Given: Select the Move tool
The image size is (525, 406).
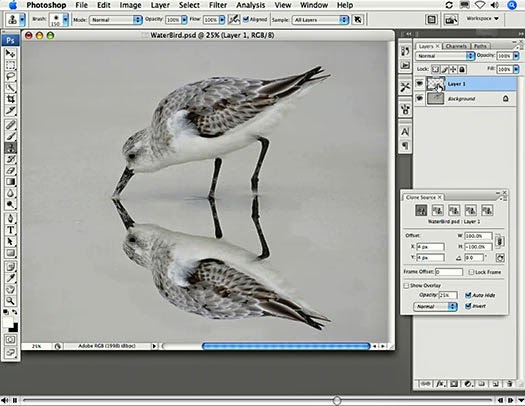Looking at the screenshot, I should 10,53.
